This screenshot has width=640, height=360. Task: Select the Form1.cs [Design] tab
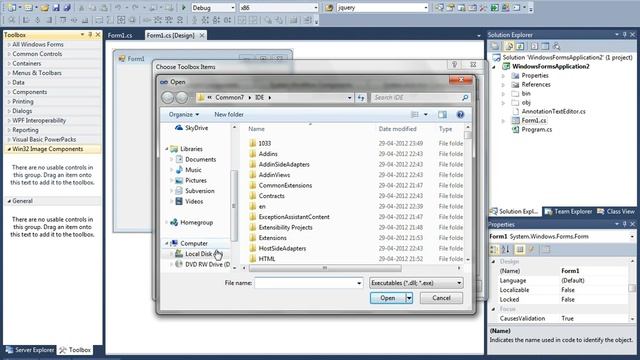coord(170,36)
